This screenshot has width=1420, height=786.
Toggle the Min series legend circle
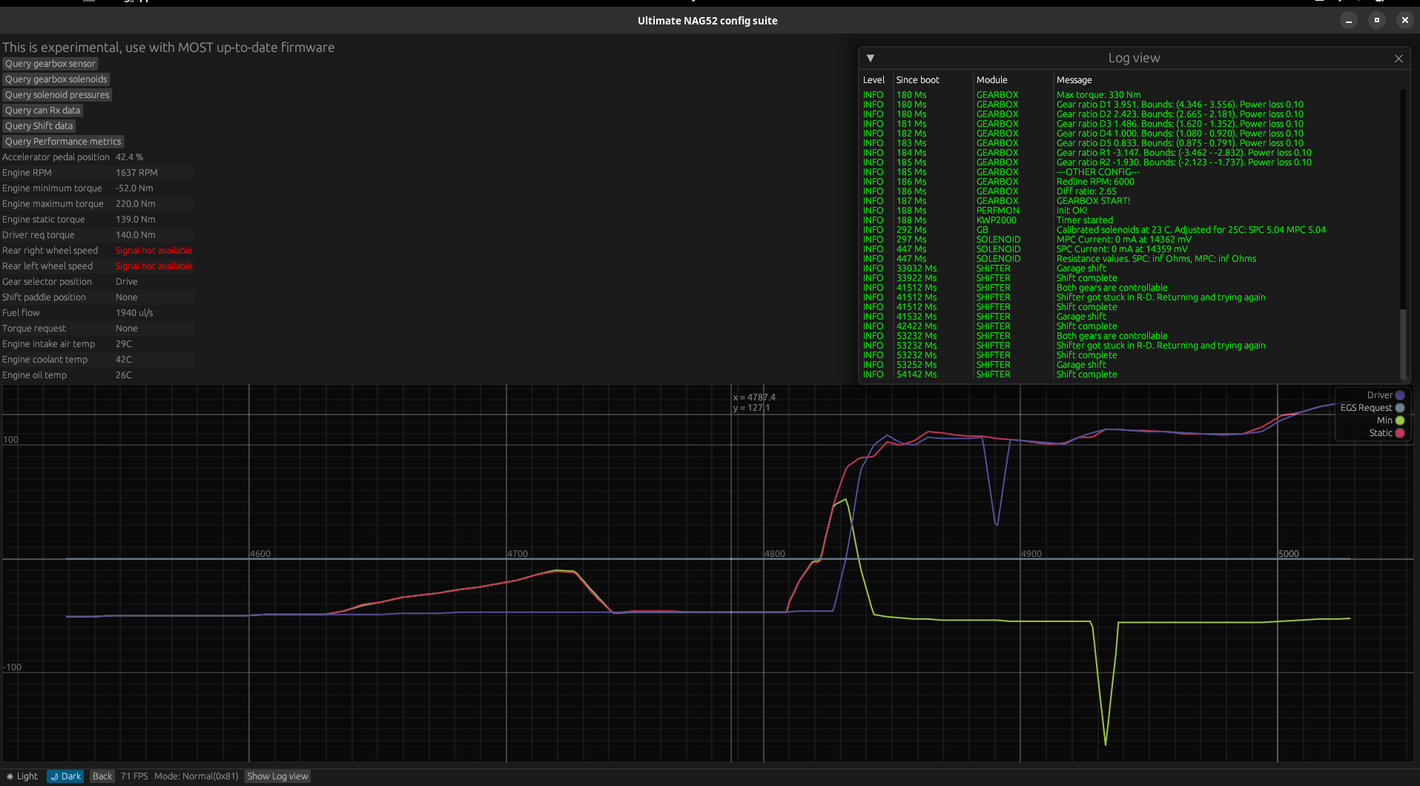point(1400,420)
